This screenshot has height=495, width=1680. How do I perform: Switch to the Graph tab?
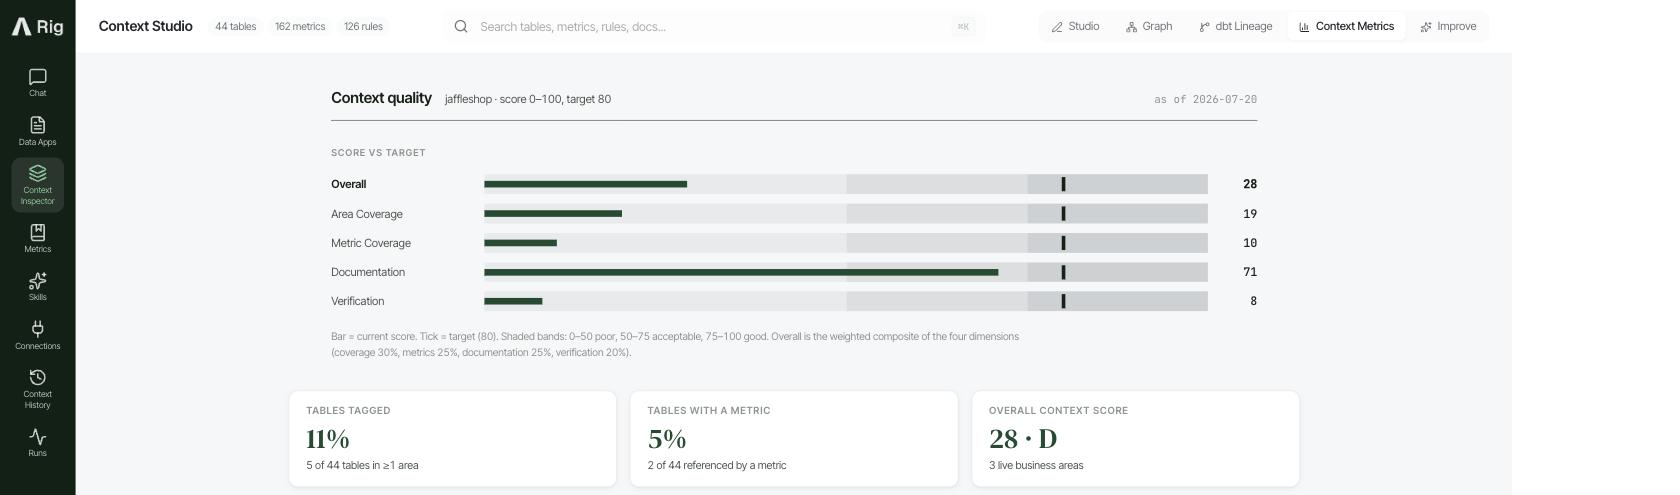point(1149,27)
